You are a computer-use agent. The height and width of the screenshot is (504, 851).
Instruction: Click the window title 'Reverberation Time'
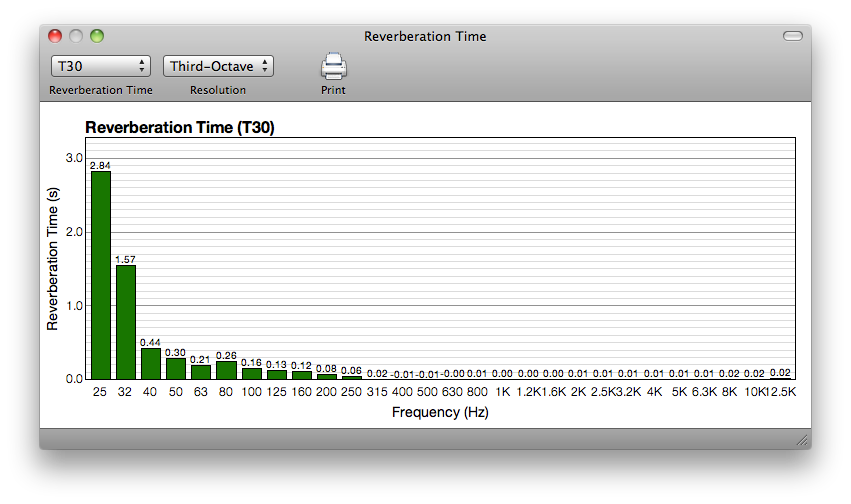click(425, 36)
